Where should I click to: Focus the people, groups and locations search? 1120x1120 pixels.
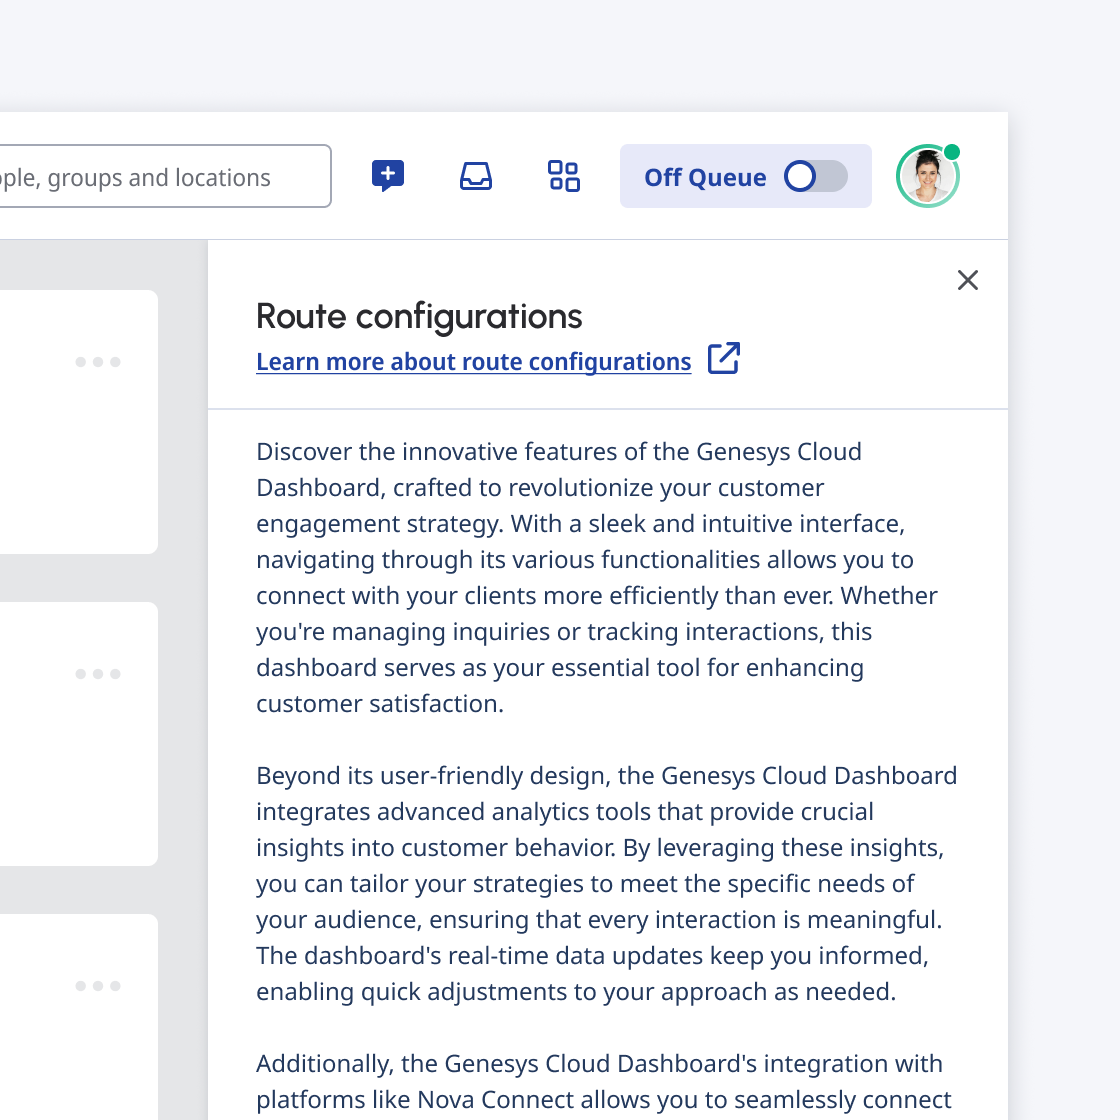(x=165, y=176)
